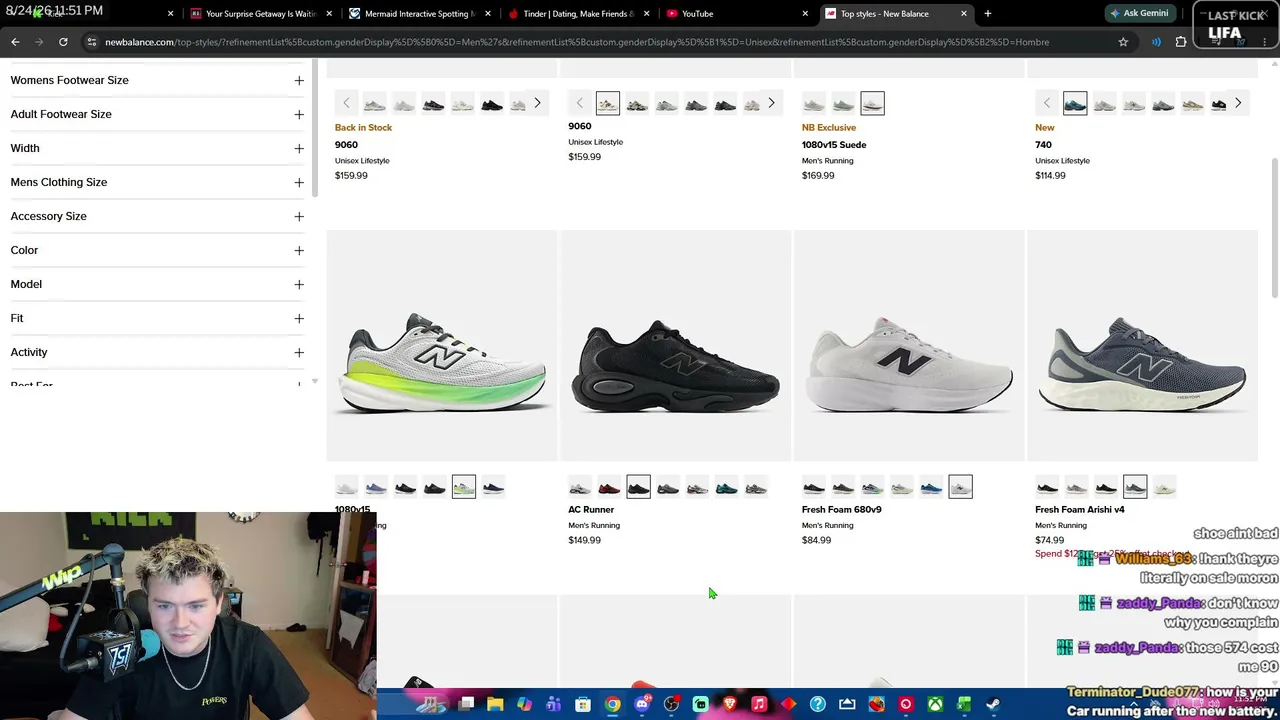Bookmark this page with the star icon
Viewport: 1280px width, 720px height.
[x=1123, y=42]
